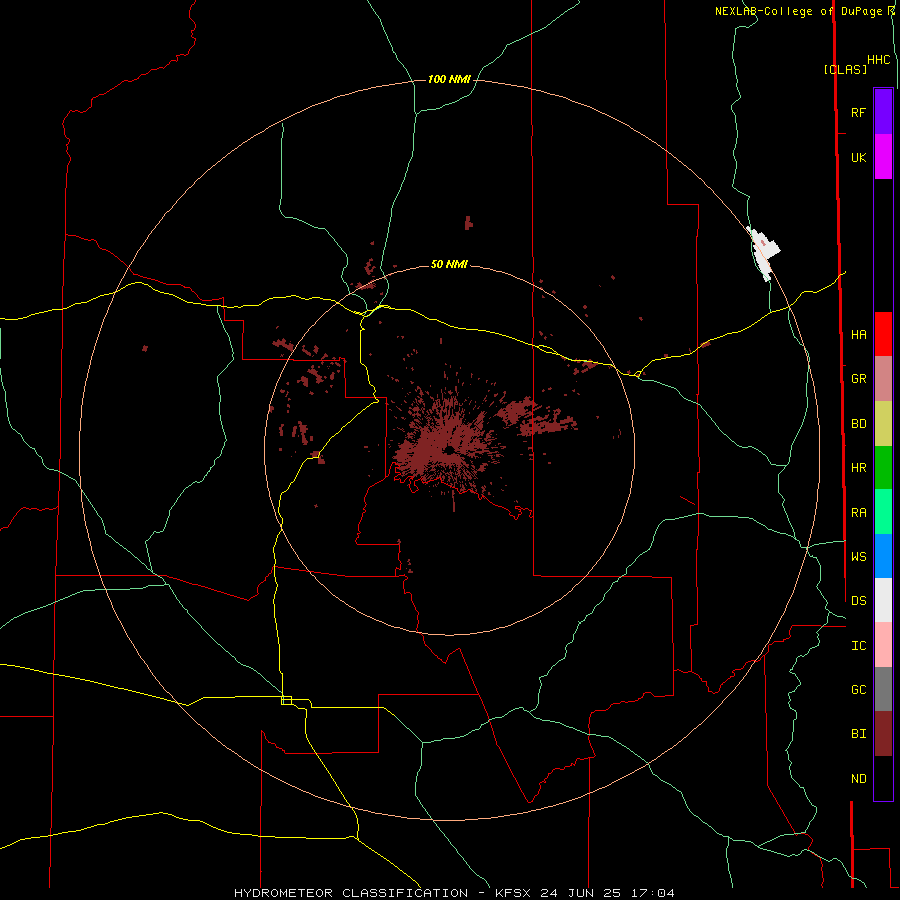Click the RA legend label
This screenshot has width=900, height=900.
click(858, 513)
